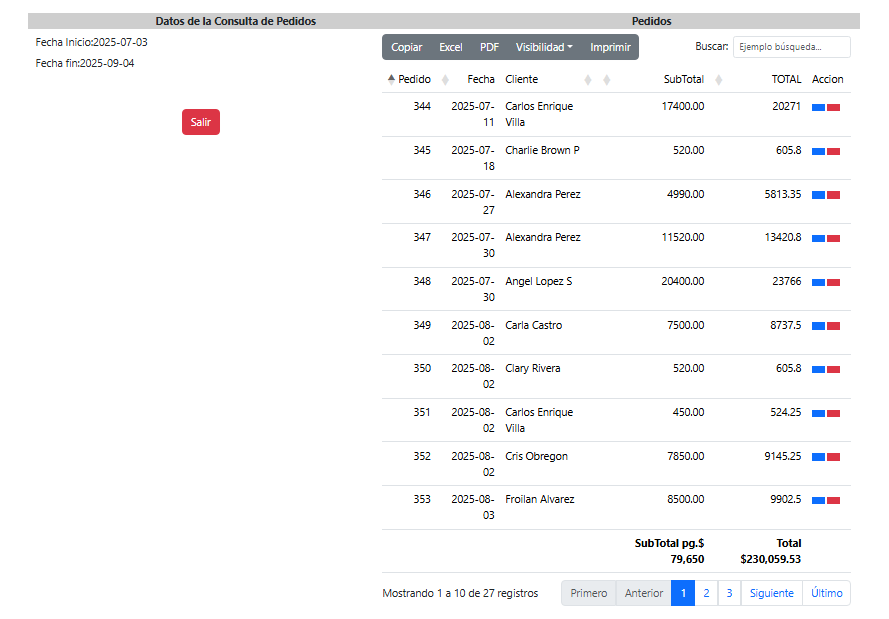Go to page 3 of results
This screenshot has width=889, height=619.
click(x=729, y=593)
